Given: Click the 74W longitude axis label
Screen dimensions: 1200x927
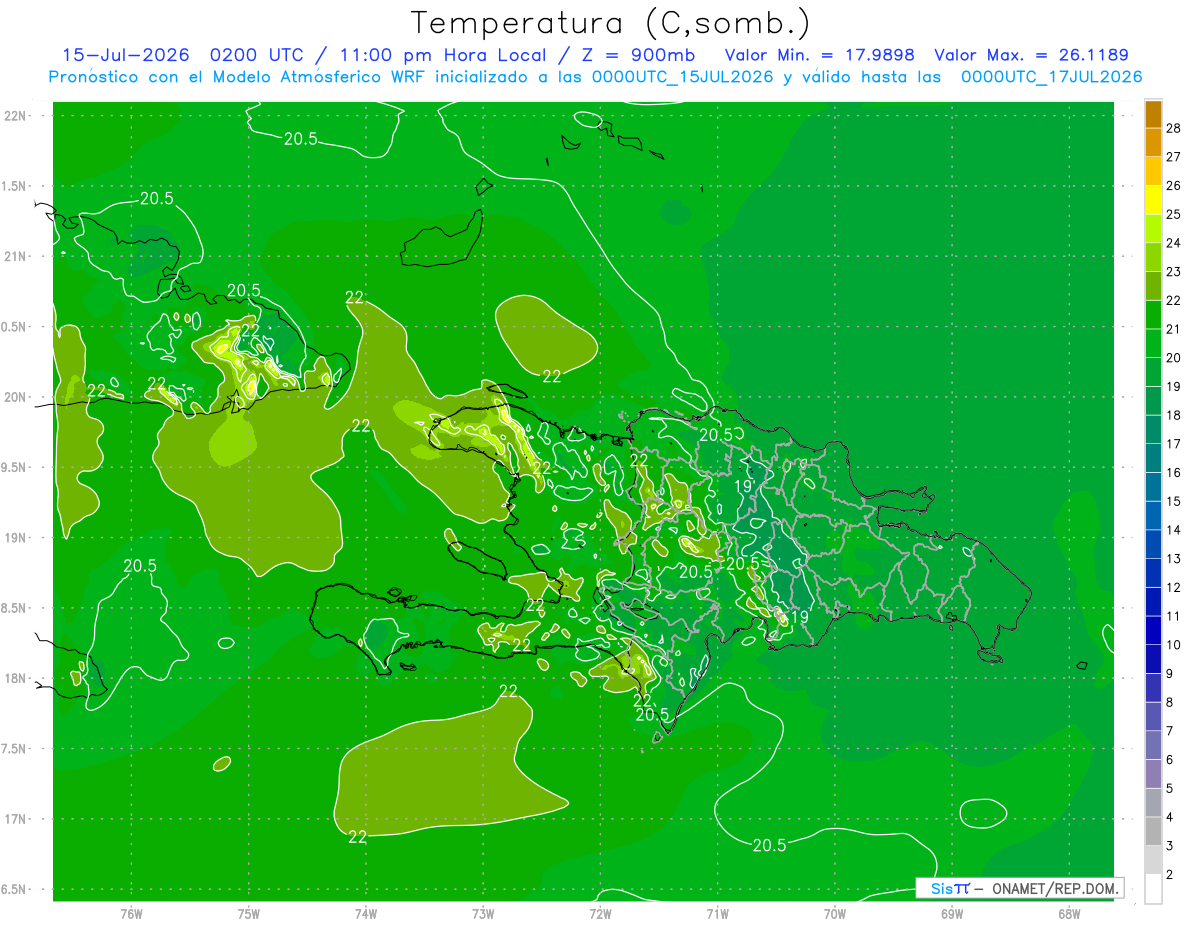Looking at the screenshot, I should point(366,913).
